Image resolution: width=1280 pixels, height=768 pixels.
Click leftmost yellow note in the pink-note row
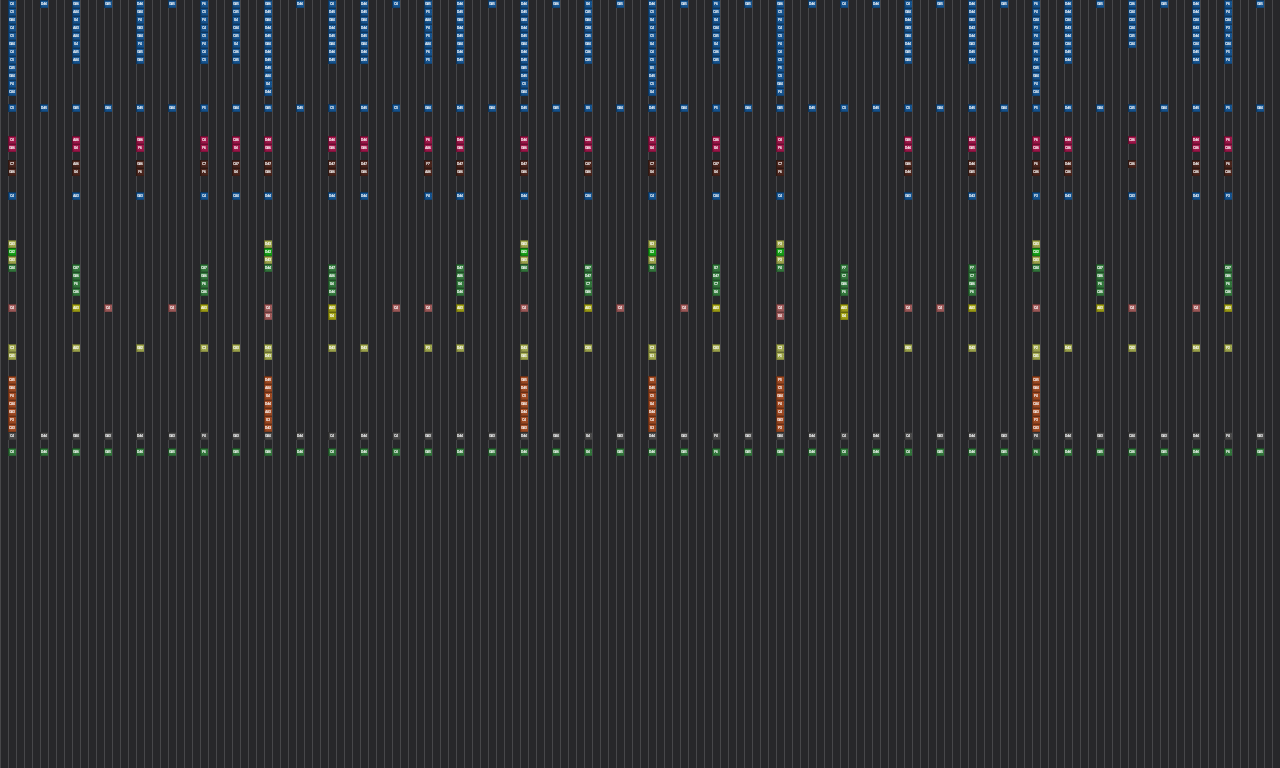[x=76, y=308]
